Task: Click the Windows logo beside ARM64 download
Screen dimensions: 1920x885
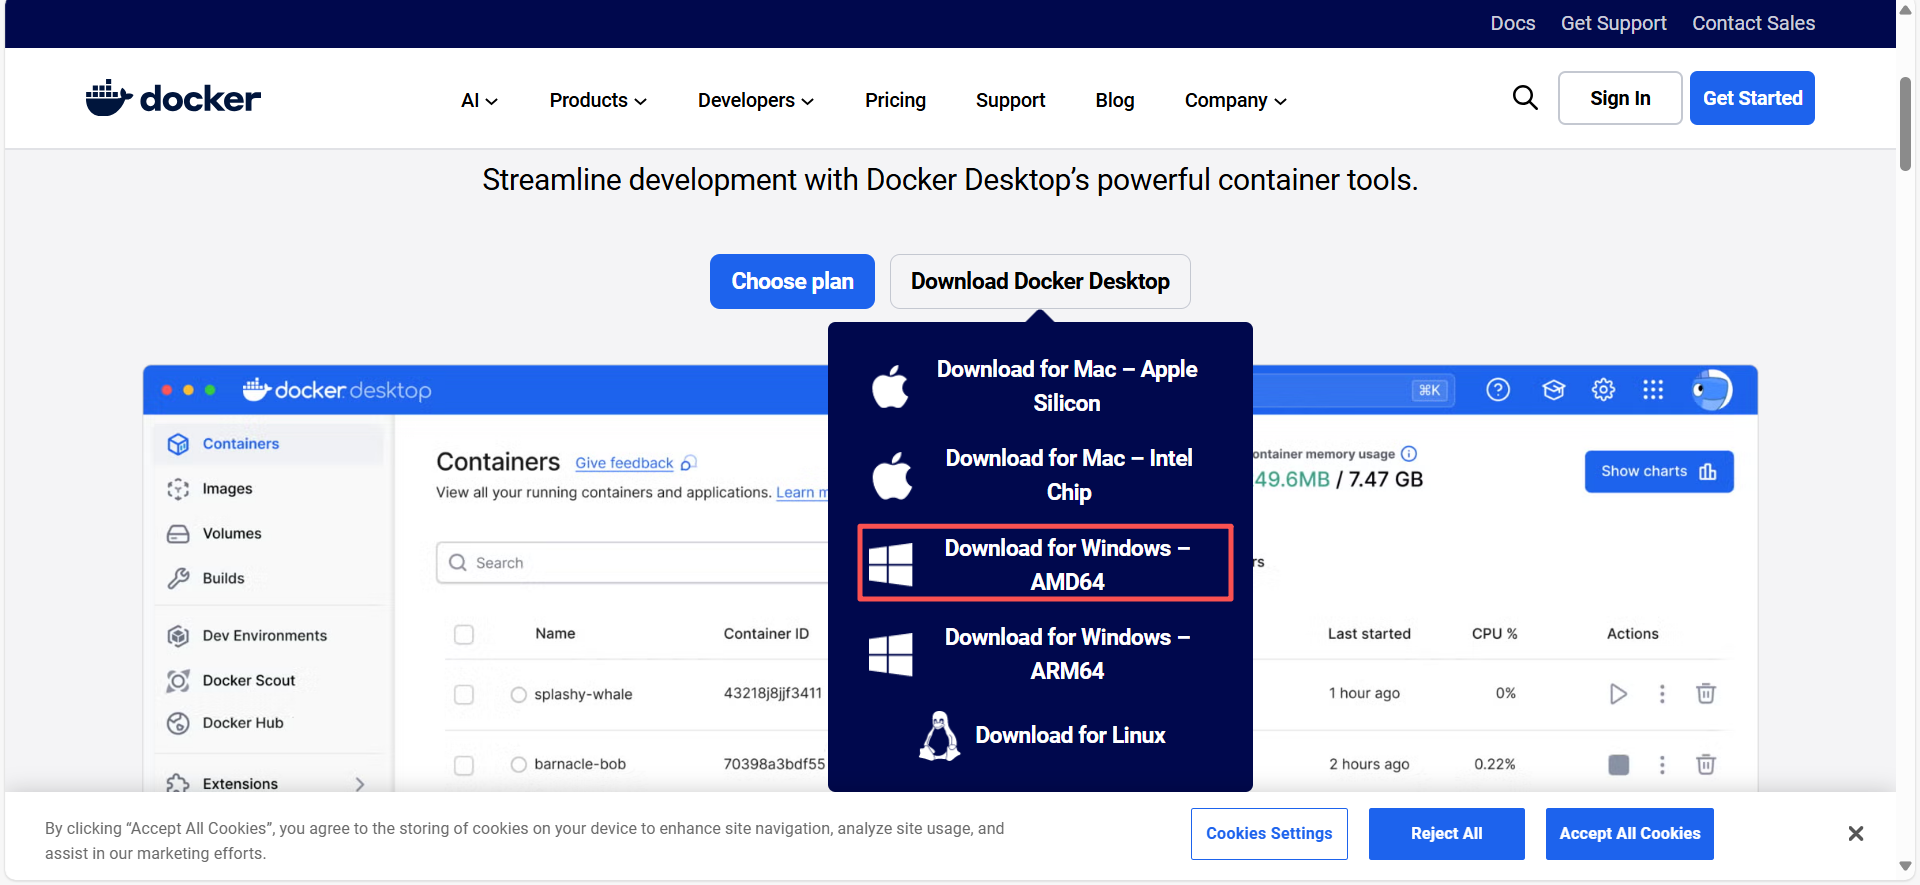Action: (890, 654)
